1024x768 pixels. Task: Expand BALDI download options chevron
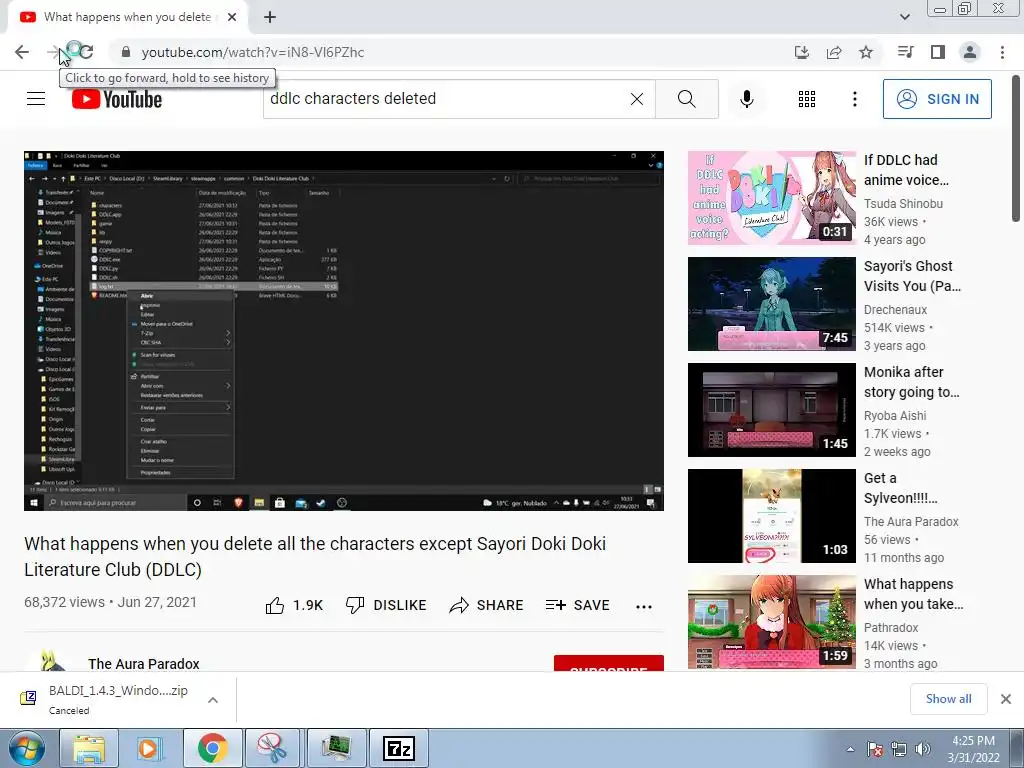(213, 699)
